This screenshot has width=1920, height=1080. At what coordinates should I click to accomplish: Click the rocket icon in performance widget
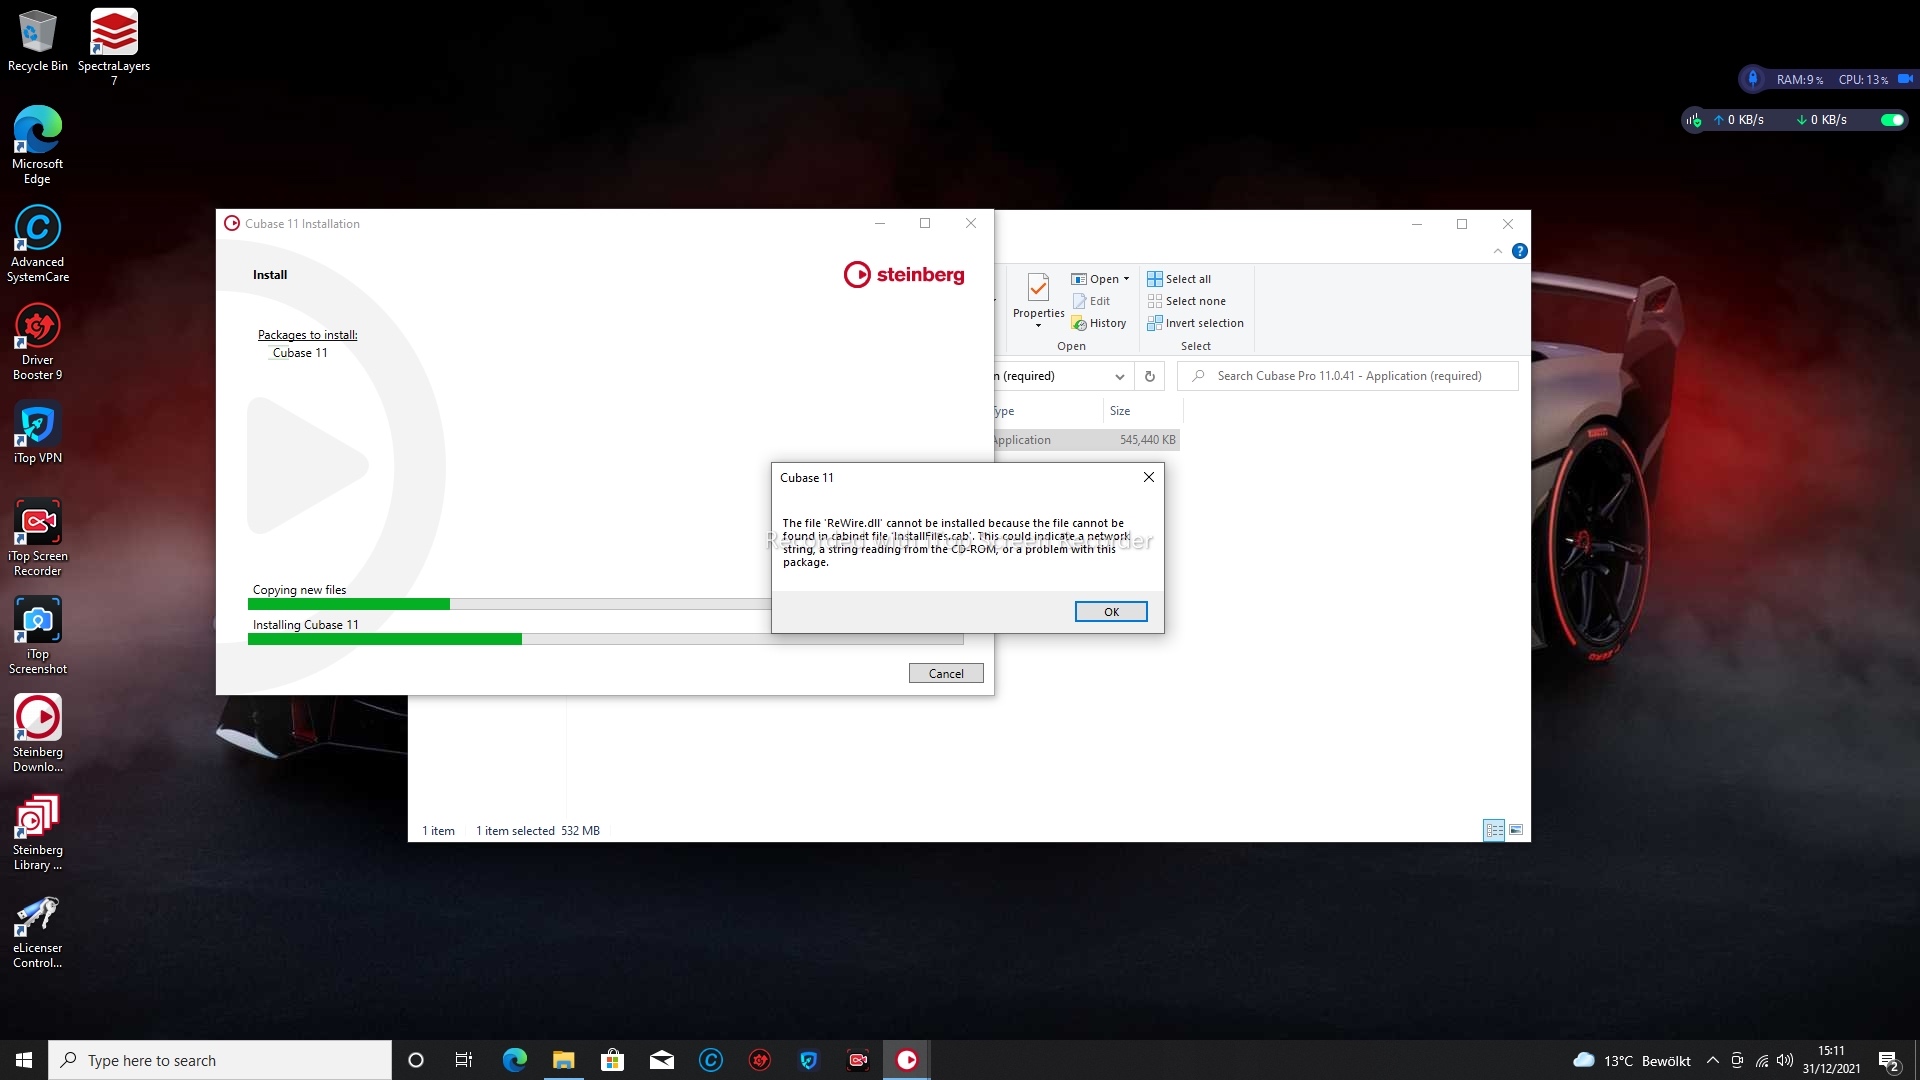1752,79
